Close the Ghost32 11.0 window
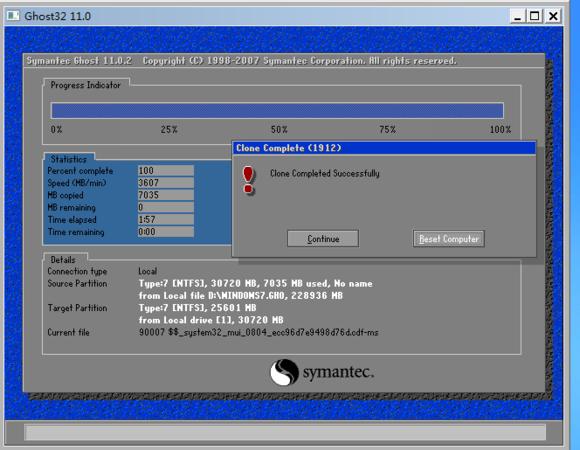The image size is (580, 450). point(553,16)
